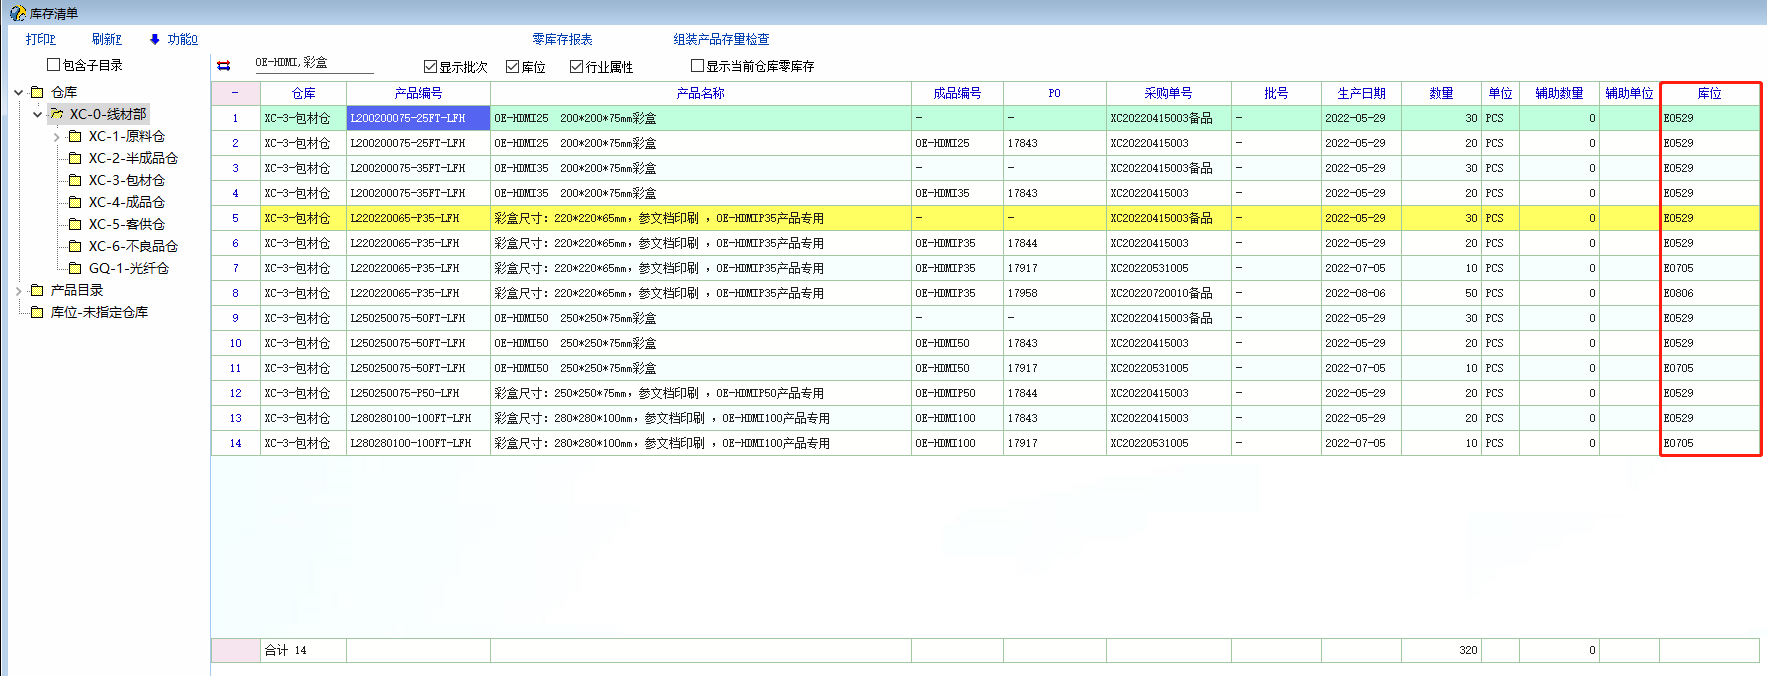
Task: Click the 库位-未指定仓库 folder icon
Action: (x=37, y=312)
